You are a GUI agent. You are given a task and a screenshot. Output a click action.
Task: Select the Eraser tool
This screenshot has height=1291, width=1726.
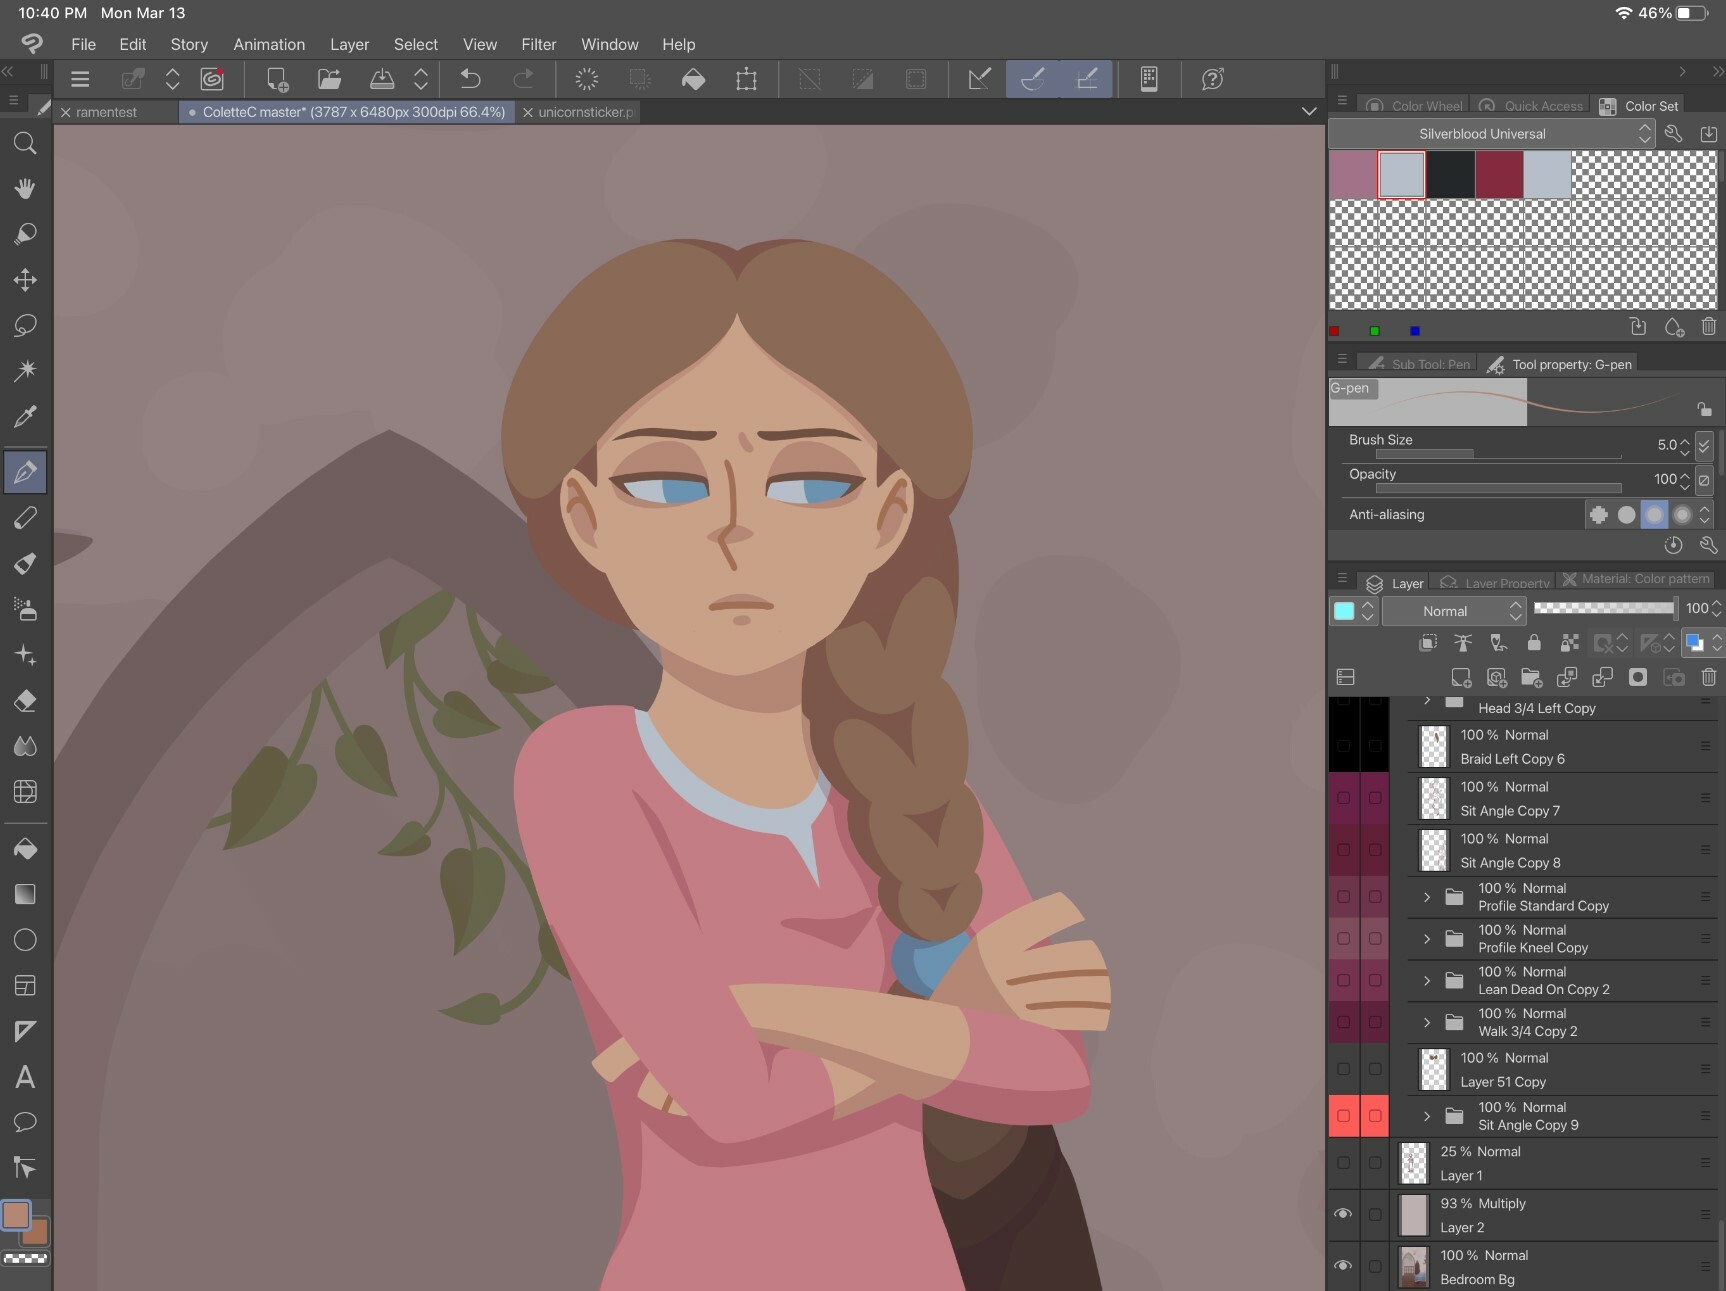(25, 701)
